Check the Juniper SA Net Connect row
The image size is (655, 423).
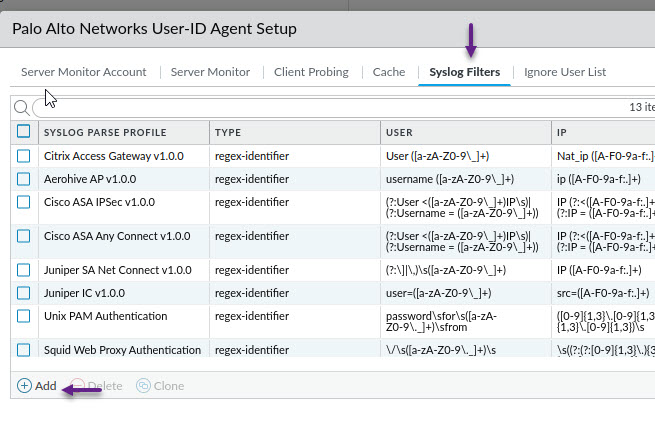click(24, 270)
